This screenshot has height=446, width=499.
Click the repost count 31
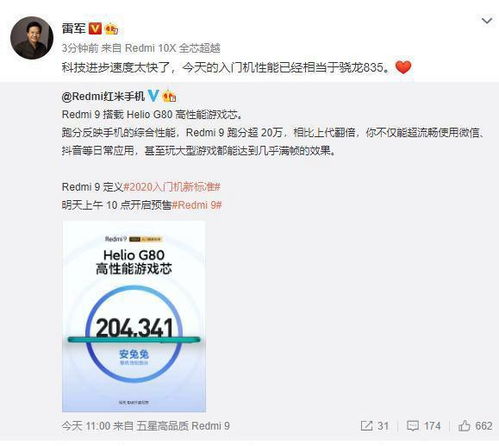383,426
